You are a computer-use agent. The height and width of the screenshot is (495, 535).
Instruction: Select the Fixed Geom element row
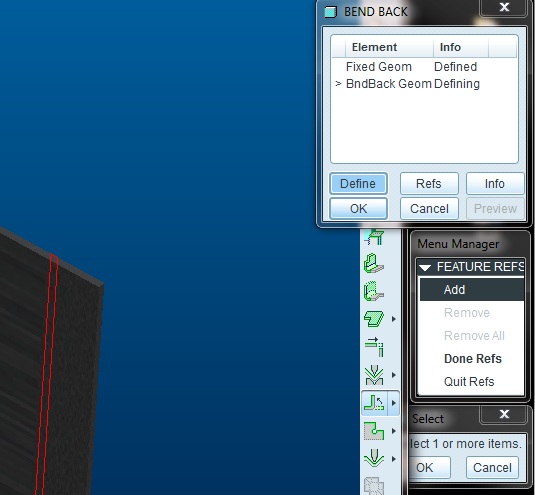click(x=424, y=67)
